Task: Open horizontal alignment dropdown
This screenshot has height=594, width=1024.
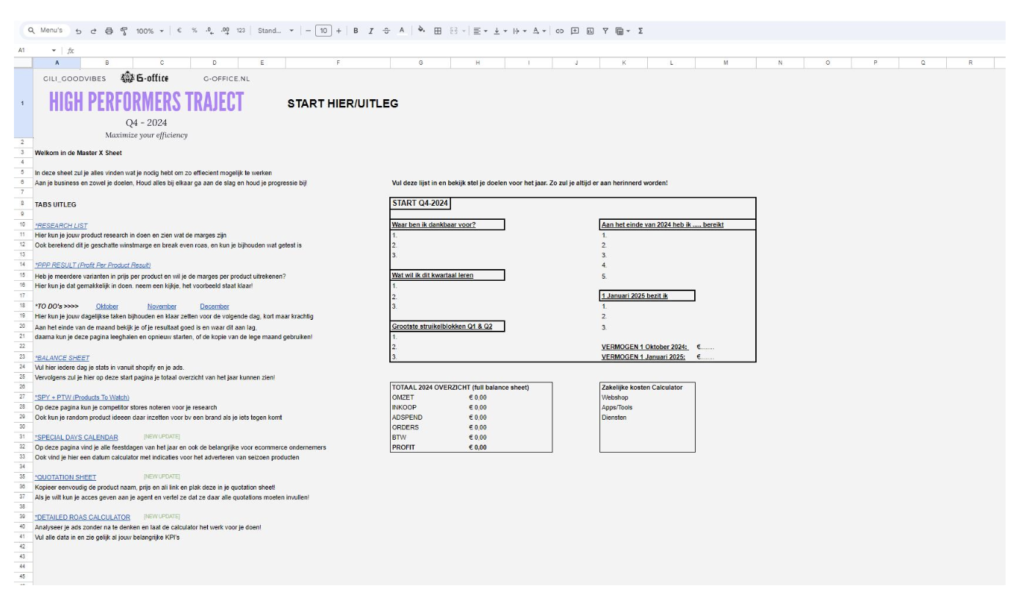Action: click(x=480, y=31)
